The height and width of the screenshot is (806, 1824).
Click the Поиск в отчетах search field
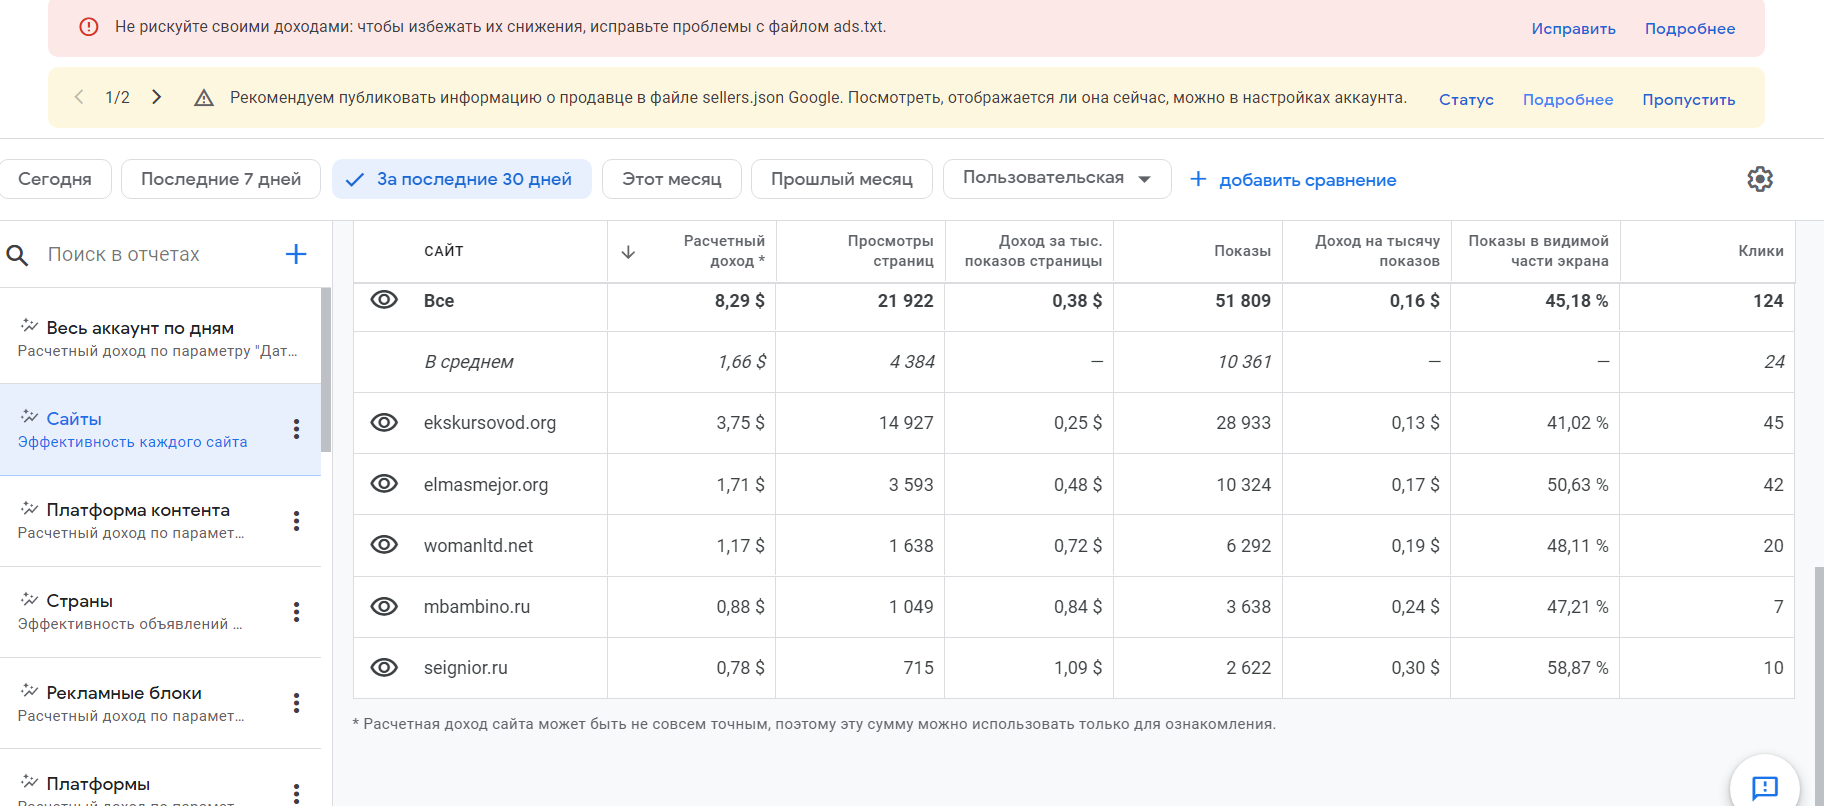[150, 255]
